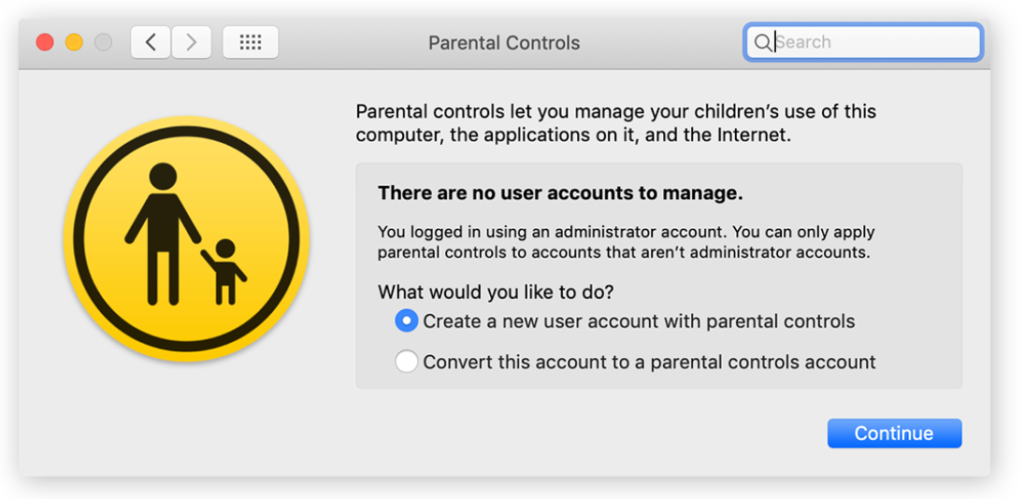Select the Create a new user account radio button
1024x499 pixels.
pyautogui.click(x=406, y=321)
